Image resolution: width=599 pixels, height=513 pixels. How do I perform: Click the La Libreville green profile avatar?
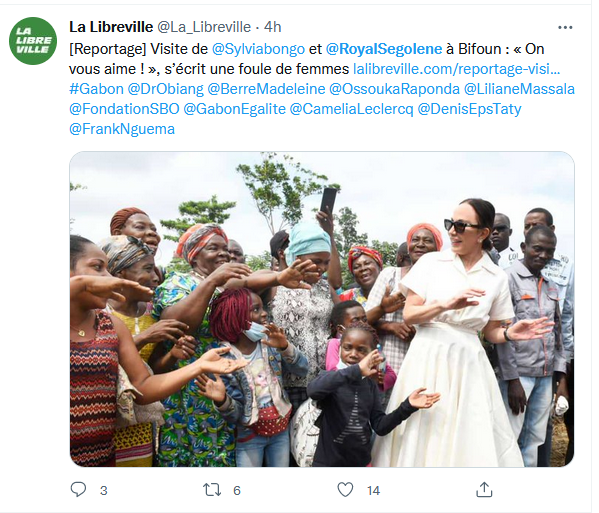(x=33, y=41)
